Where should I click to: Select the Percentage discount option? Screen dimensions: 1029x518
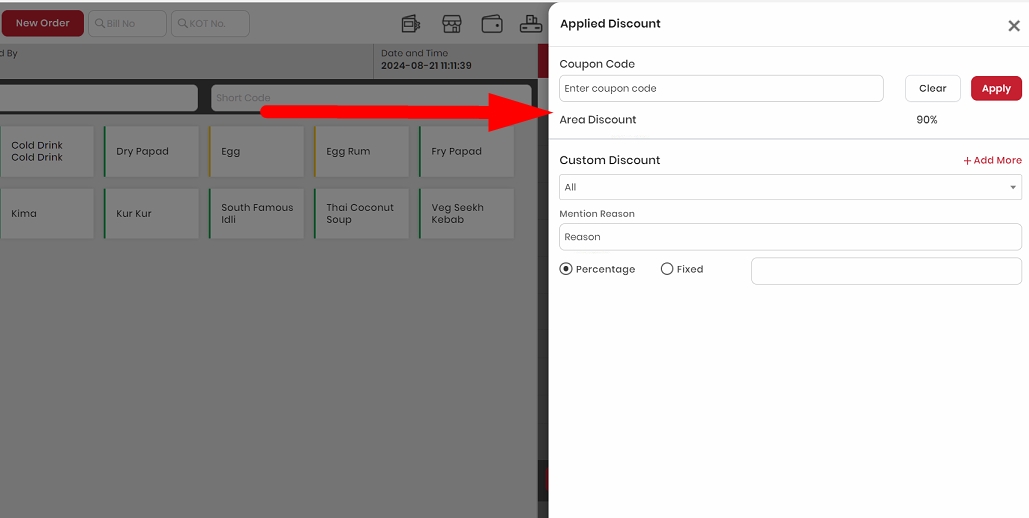[566, 269]
